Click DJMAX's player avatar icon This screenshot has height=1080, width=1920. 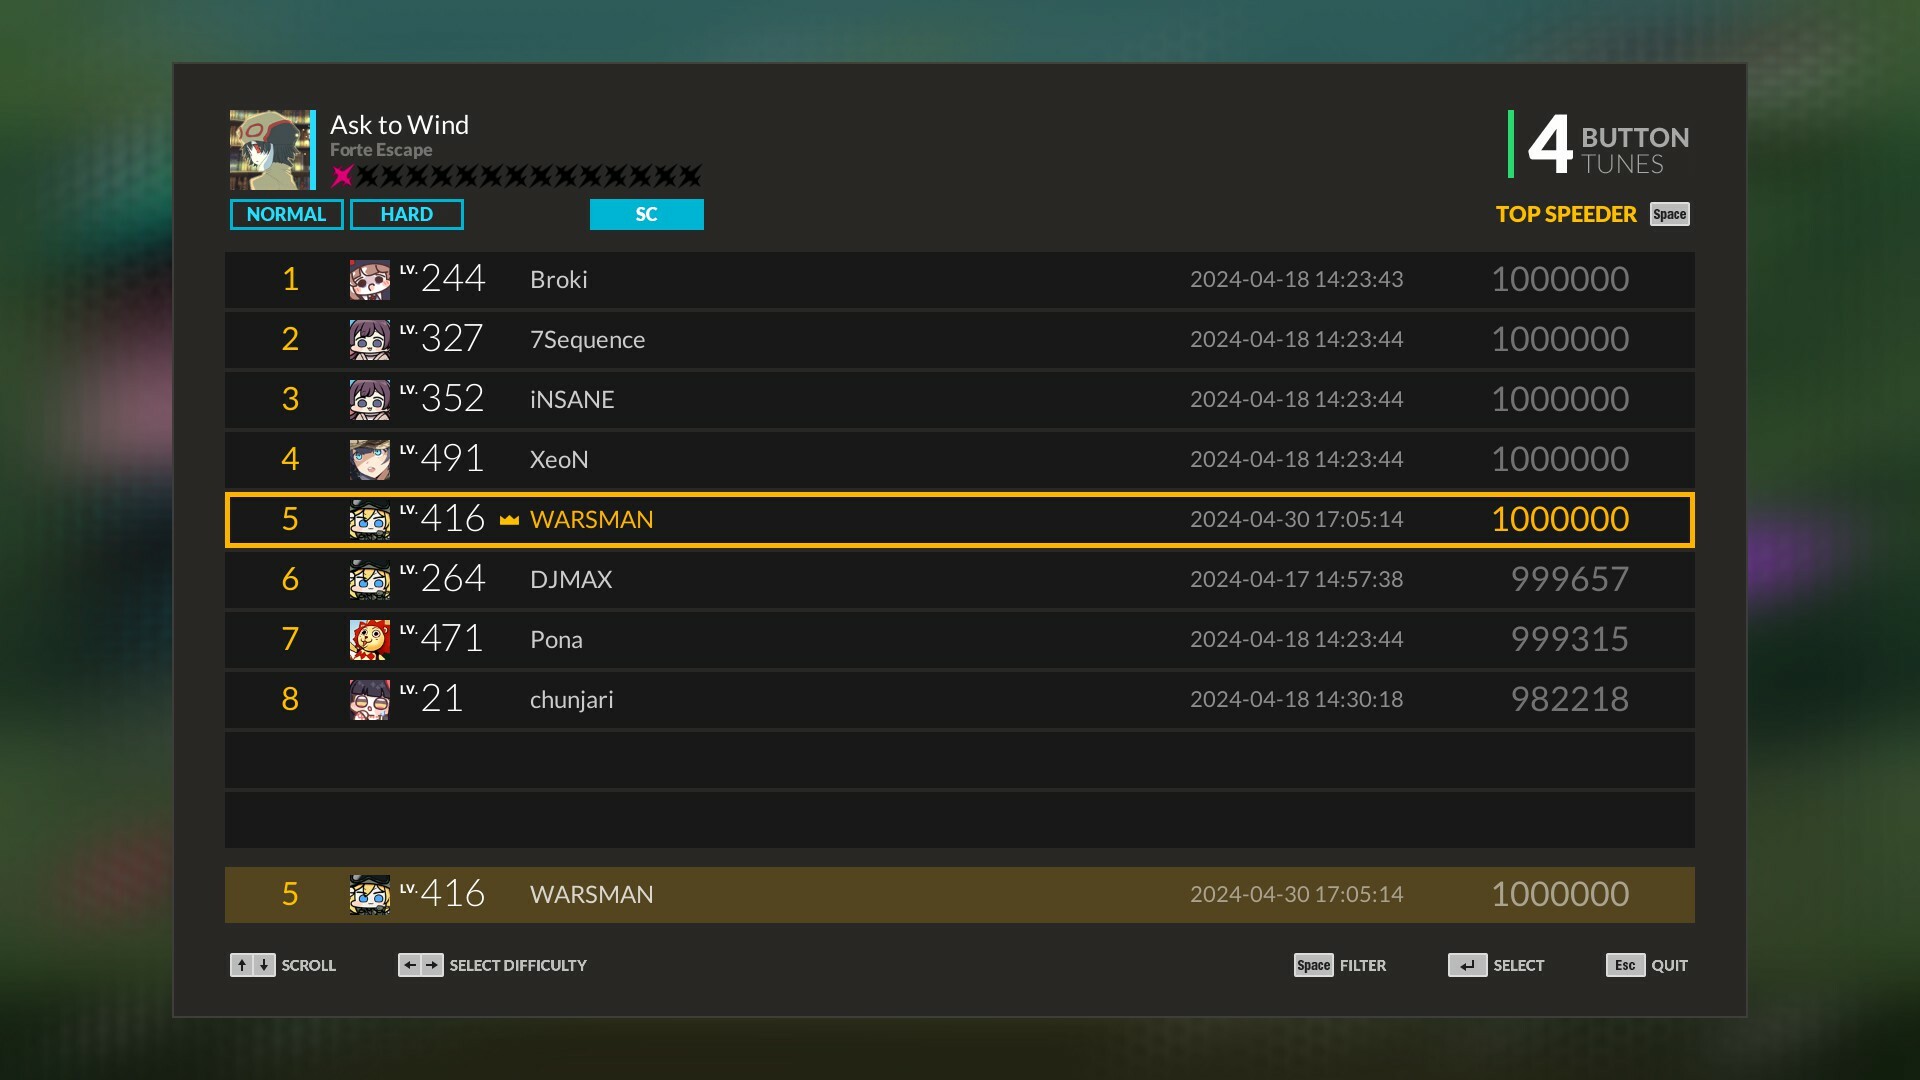click(370, 579)
